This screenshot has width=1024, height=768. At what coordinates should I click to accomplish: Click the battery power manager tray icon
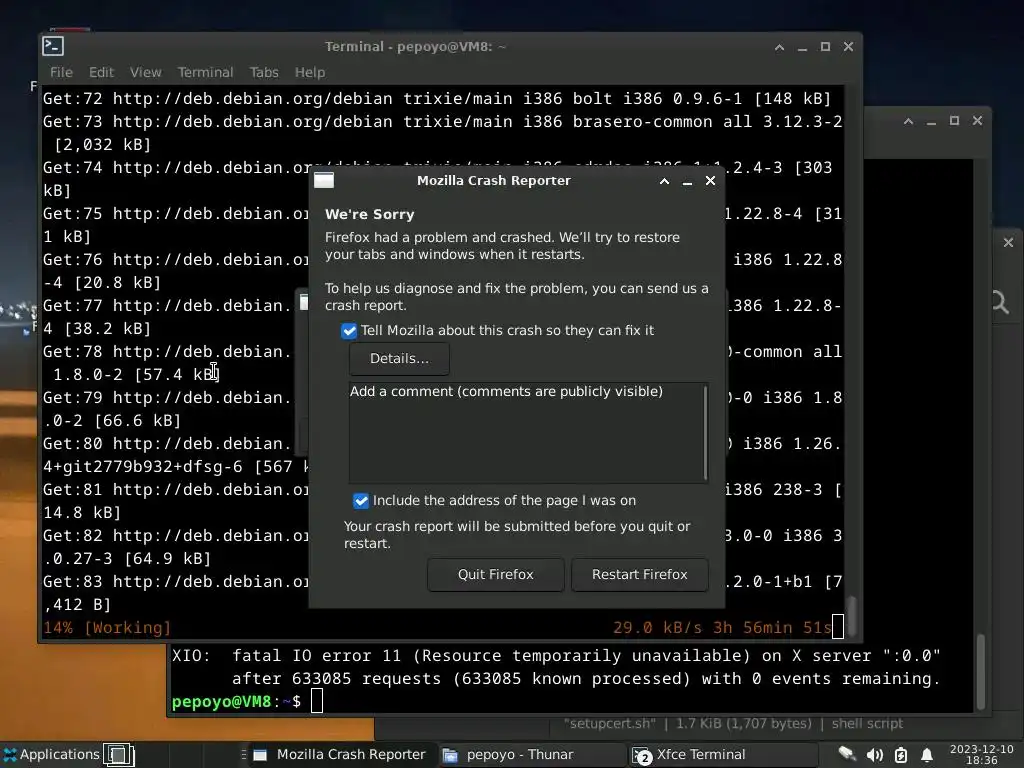click(x=901, y=756)
